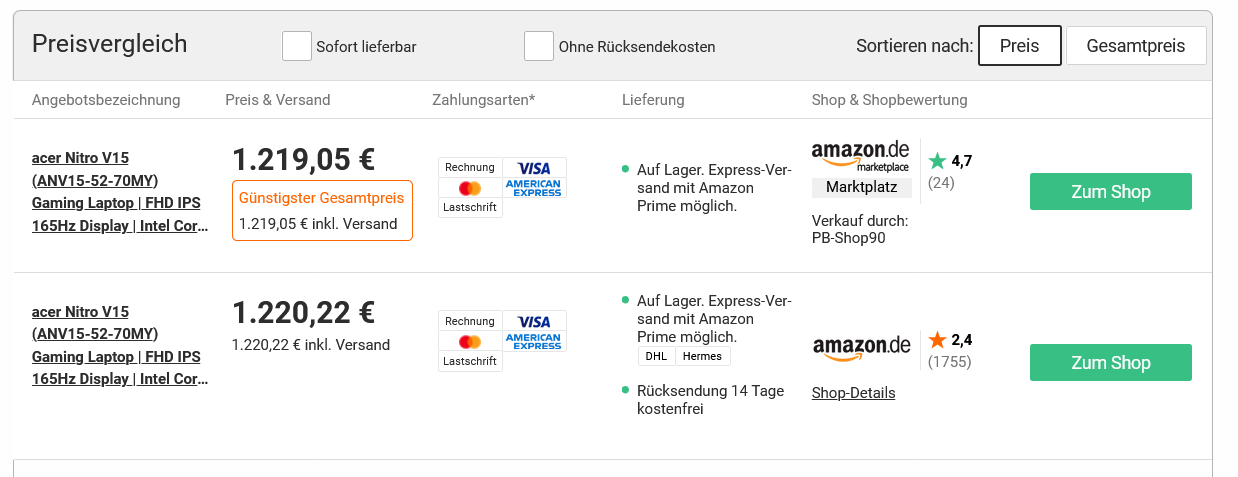Sort offers by Gesamtpreis

(x=1135, y=46)
